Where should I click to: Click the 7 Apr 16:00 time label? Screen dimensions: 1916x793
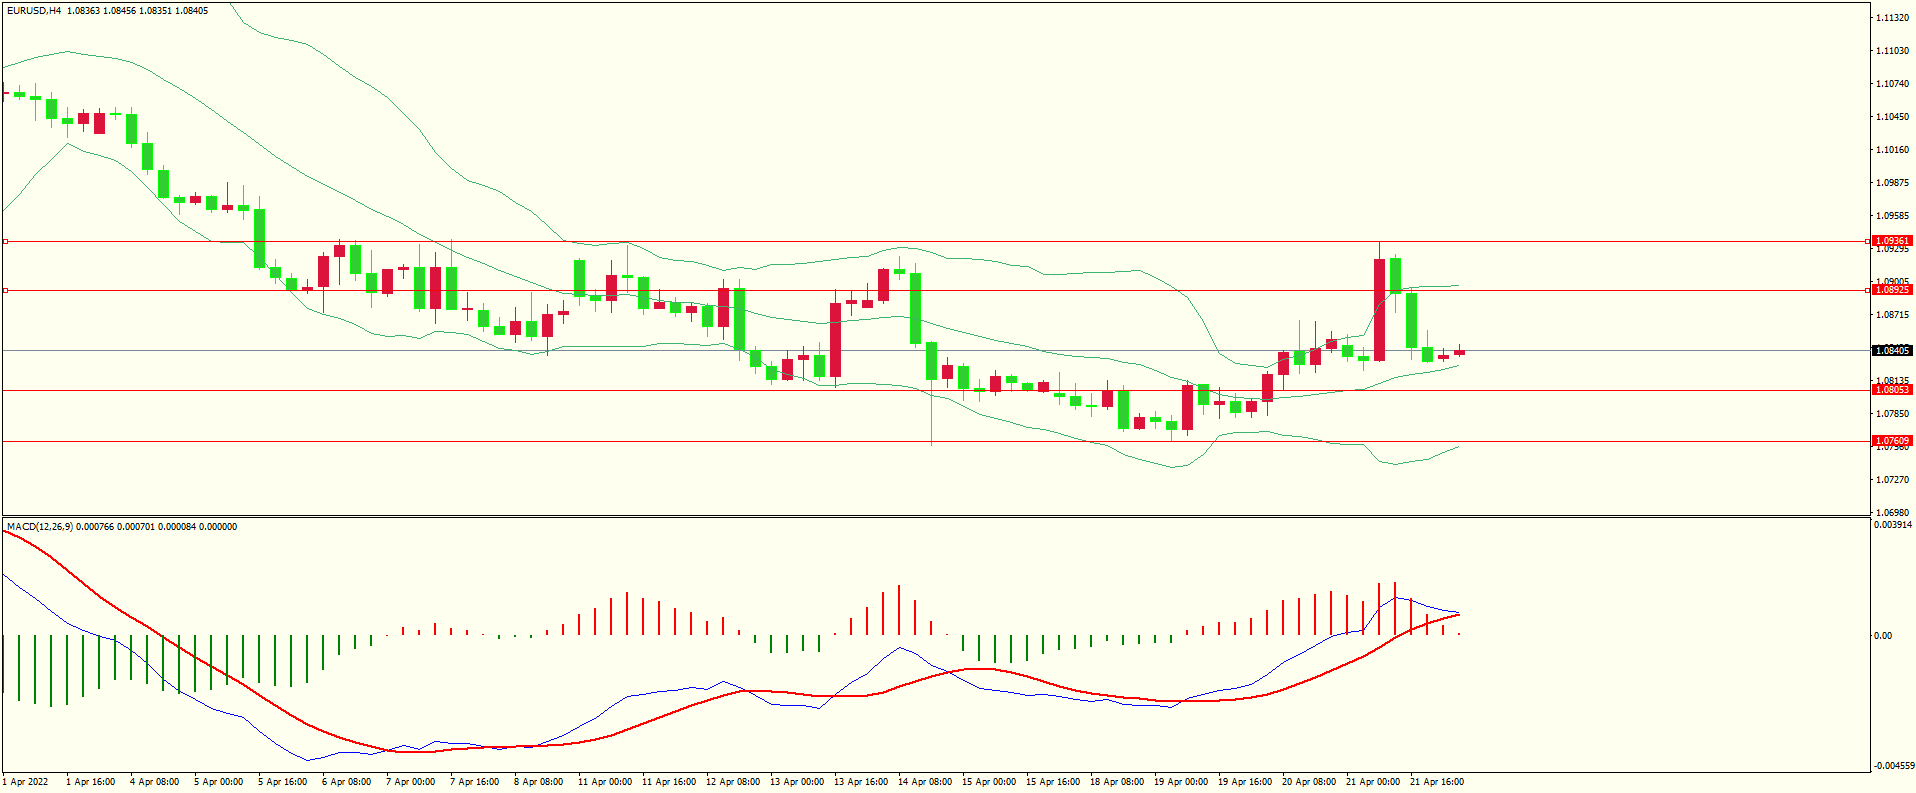(x=475, y=782)
